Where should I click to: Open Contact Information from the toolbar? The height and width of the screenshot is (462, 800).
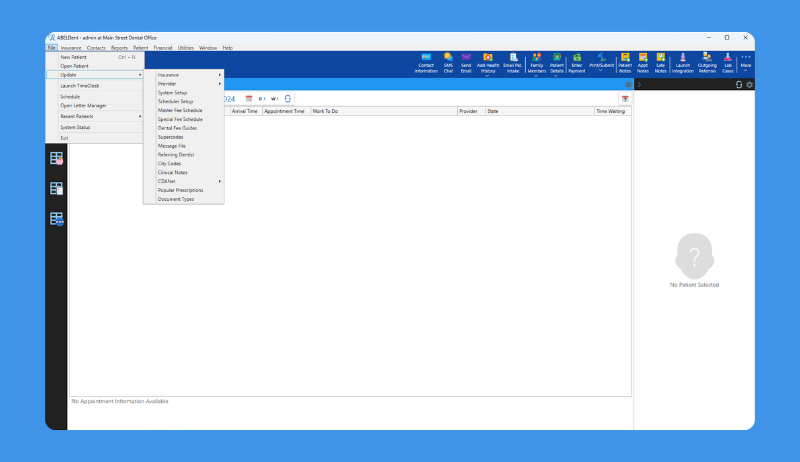coord(426,63)
